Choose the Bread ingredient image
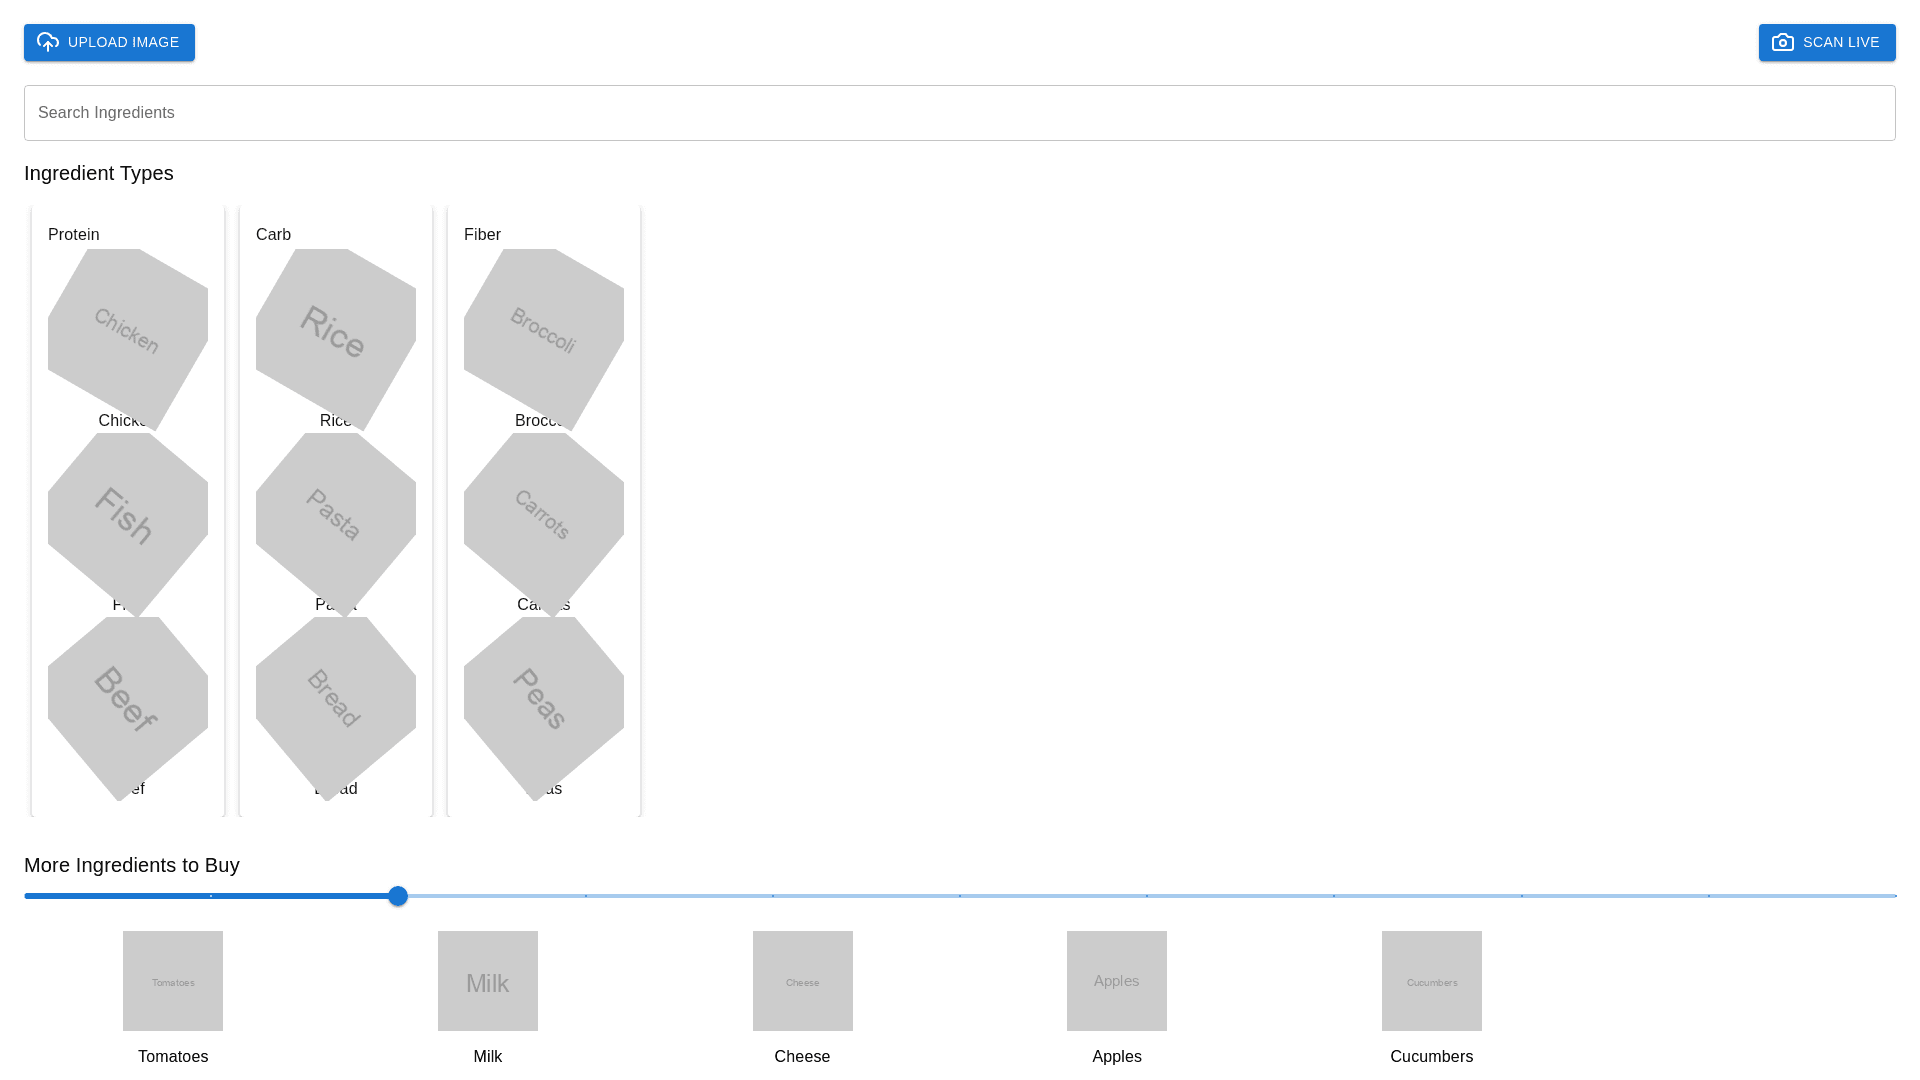Viewport: 1920px width, 1080px height. click(x=336, y=700)
